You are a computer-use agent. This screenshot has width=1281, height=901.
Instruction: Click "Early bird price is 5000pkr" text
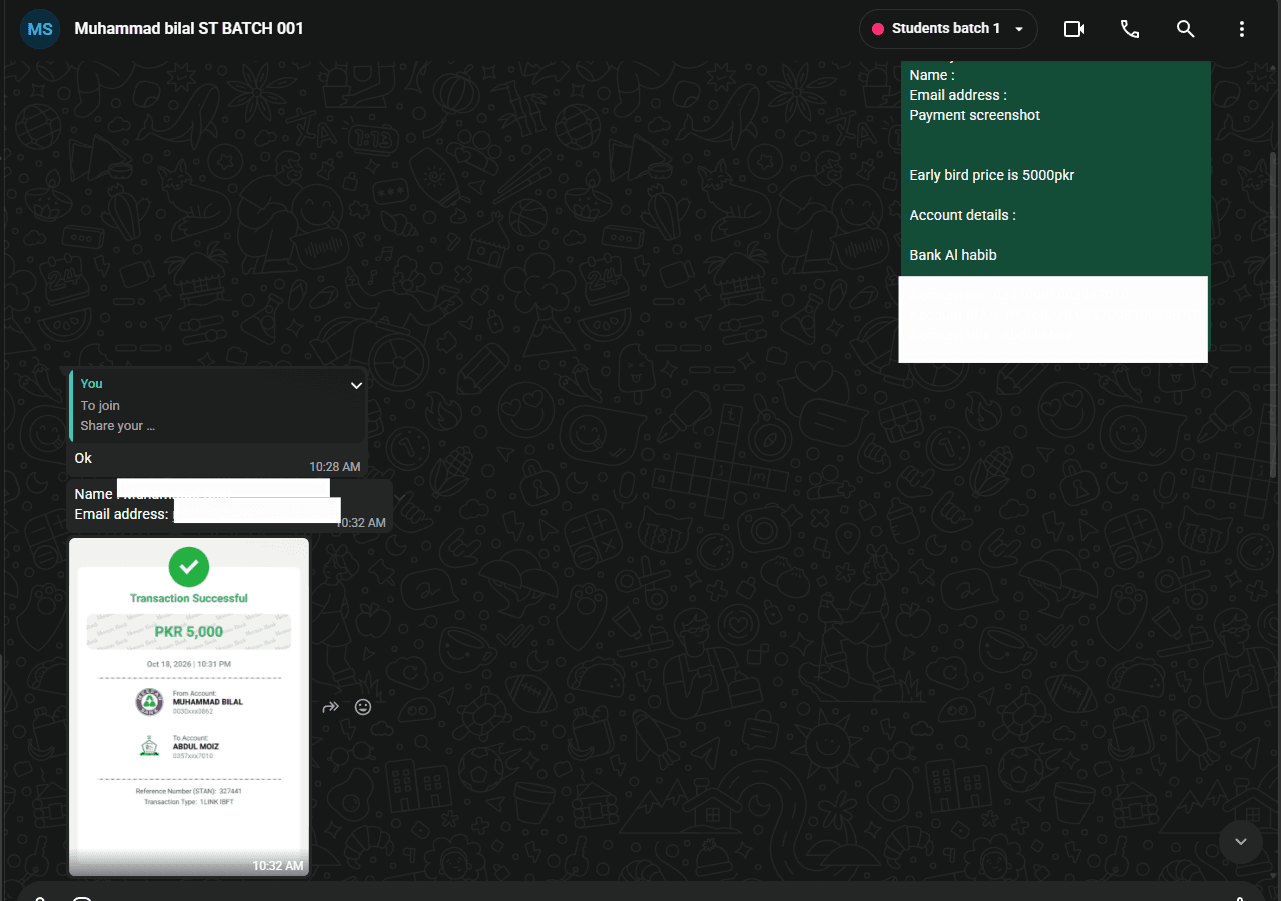(992, 175)
